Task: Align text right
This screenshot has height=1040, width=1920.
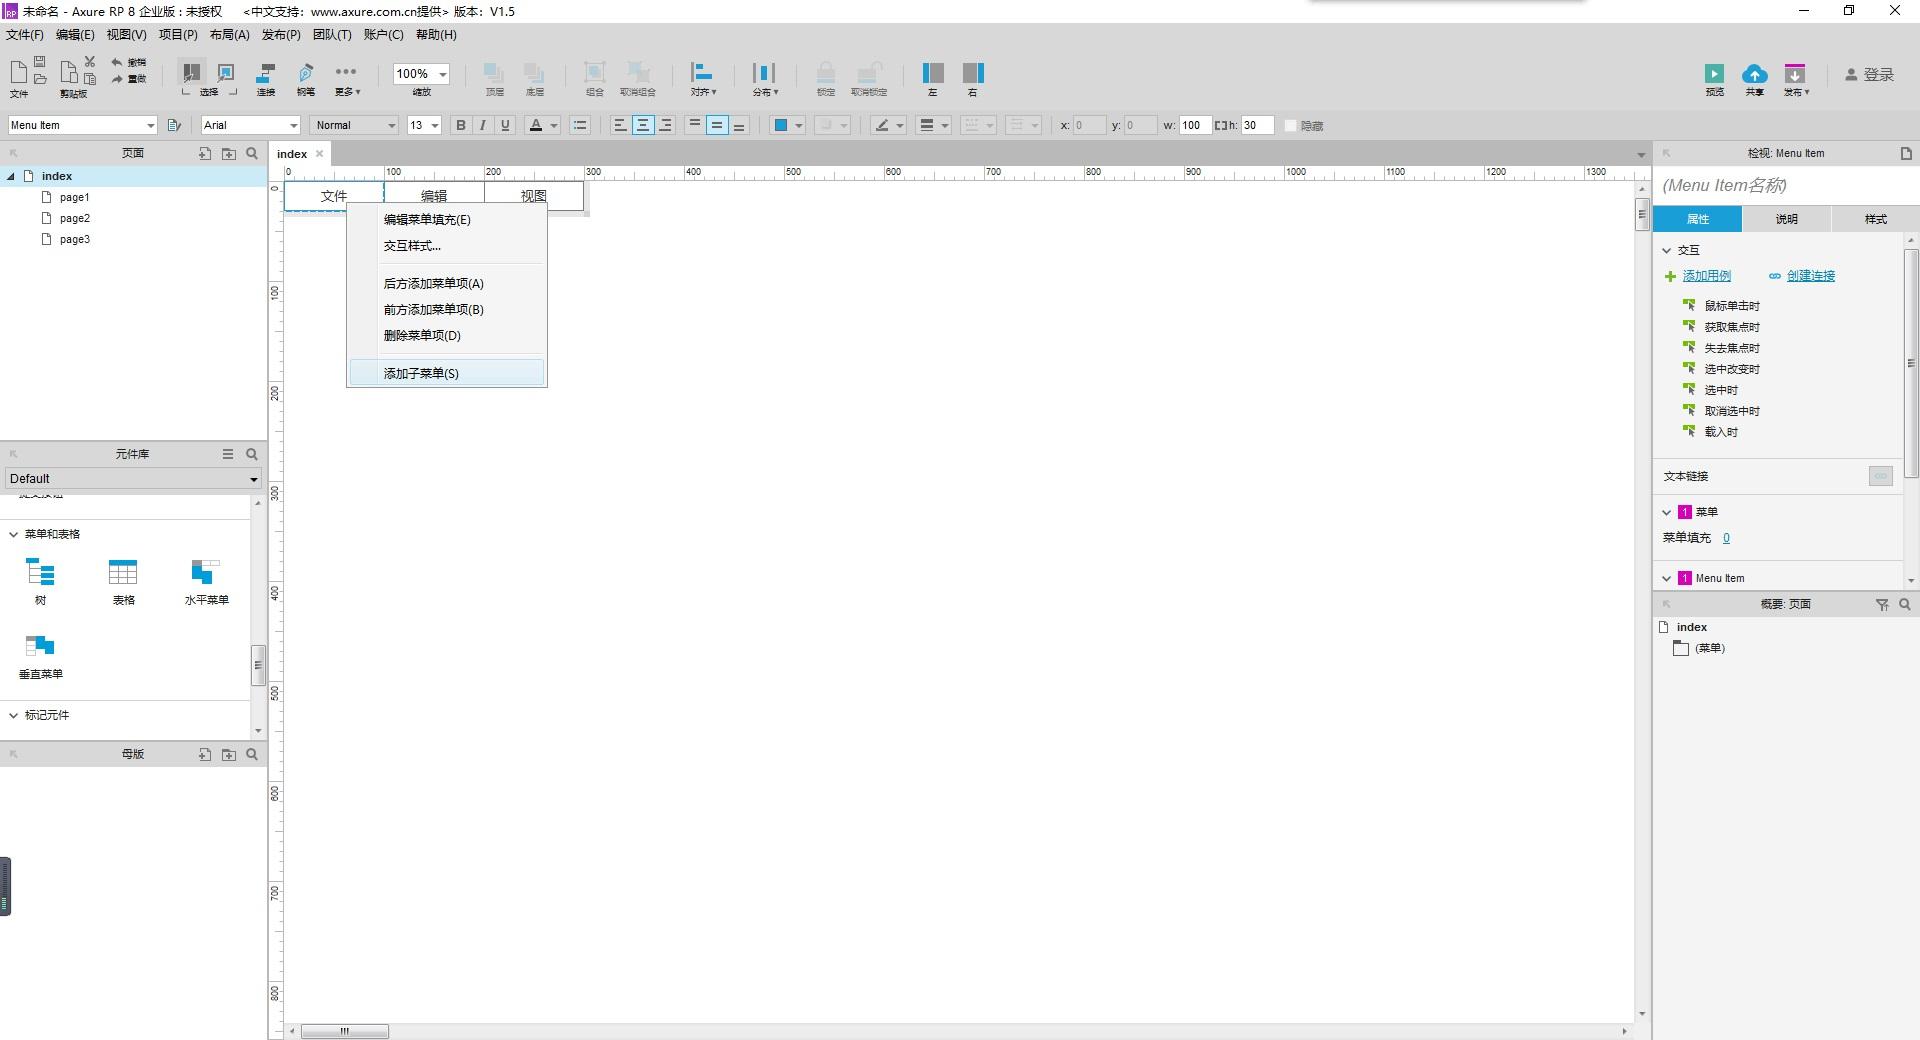Action: pos(665,125)
